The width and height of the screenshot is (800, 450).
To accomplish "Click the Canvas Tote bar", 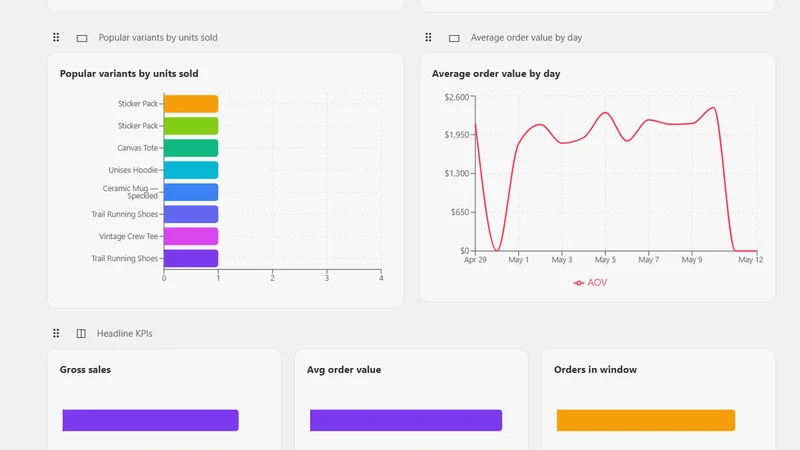I will click(x=191, y=148).
